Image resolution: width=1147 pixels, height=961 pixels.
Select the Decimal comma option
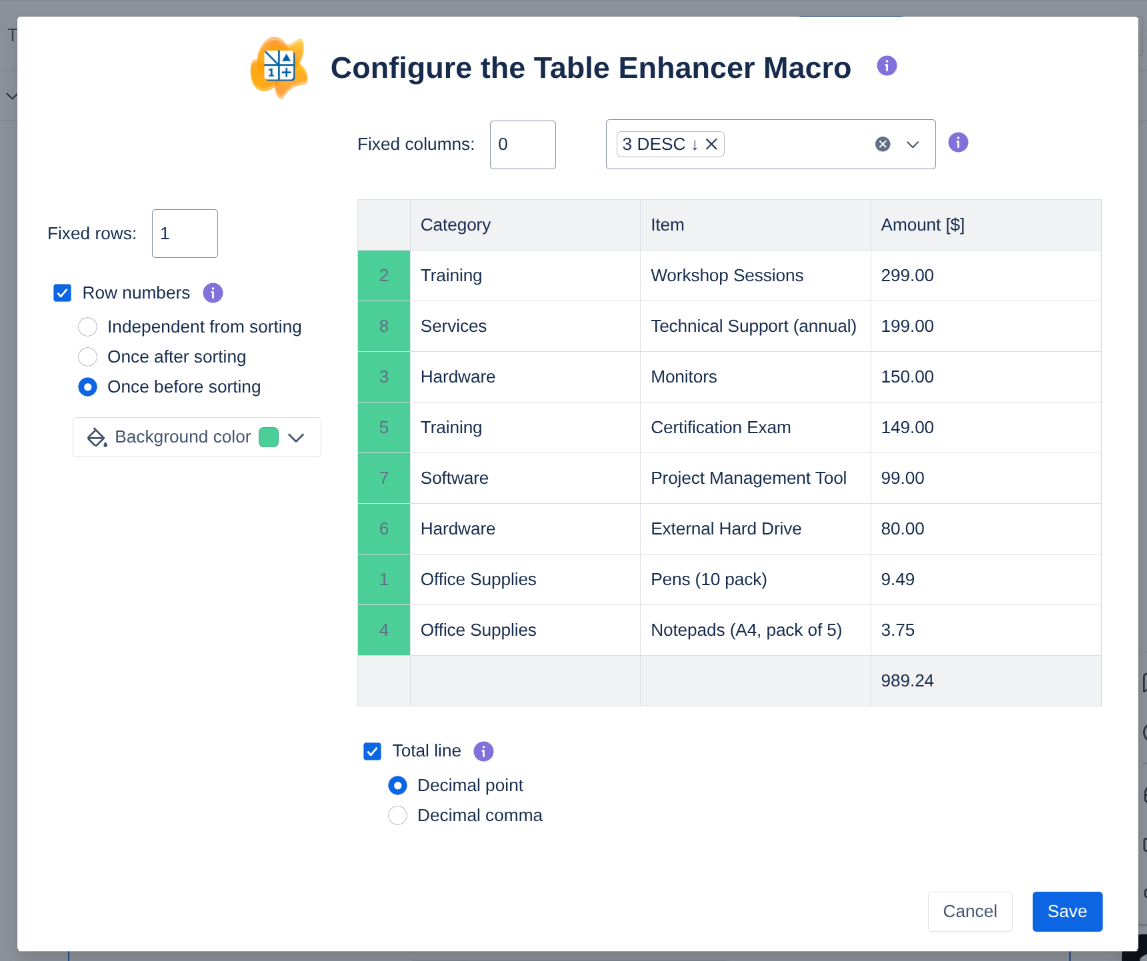point(398,815)
